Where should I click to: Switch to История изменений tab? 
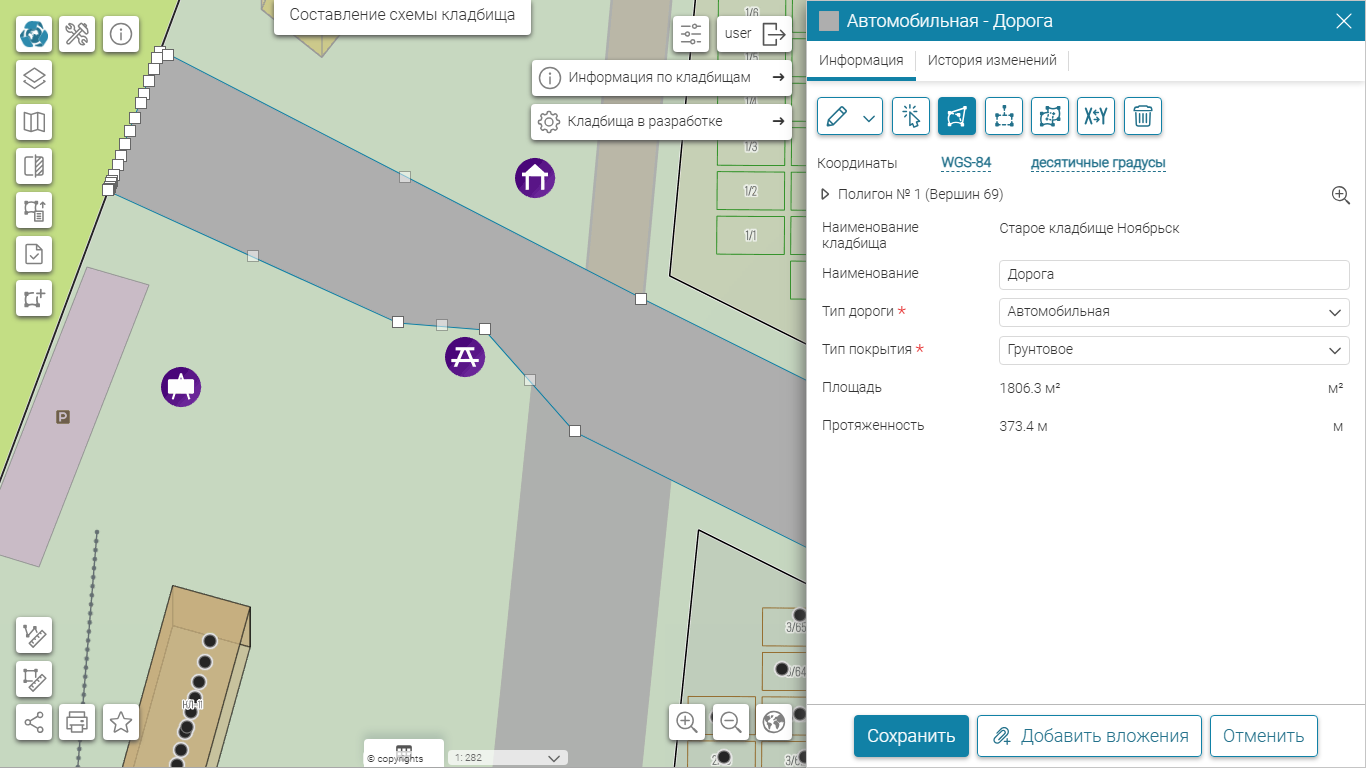tap(991, 61)
